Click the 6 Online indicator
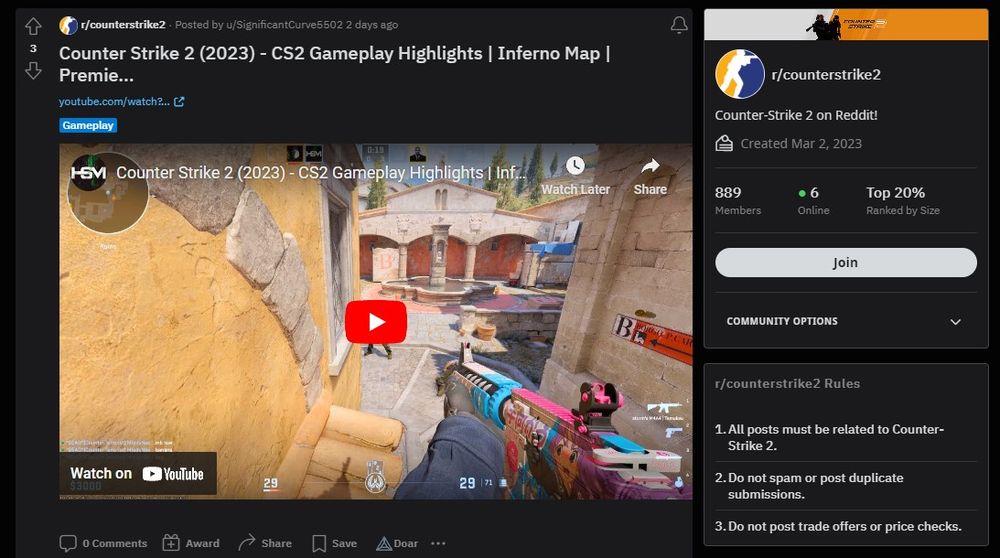This screenshot has width=1000, height=558. point(813,200)
